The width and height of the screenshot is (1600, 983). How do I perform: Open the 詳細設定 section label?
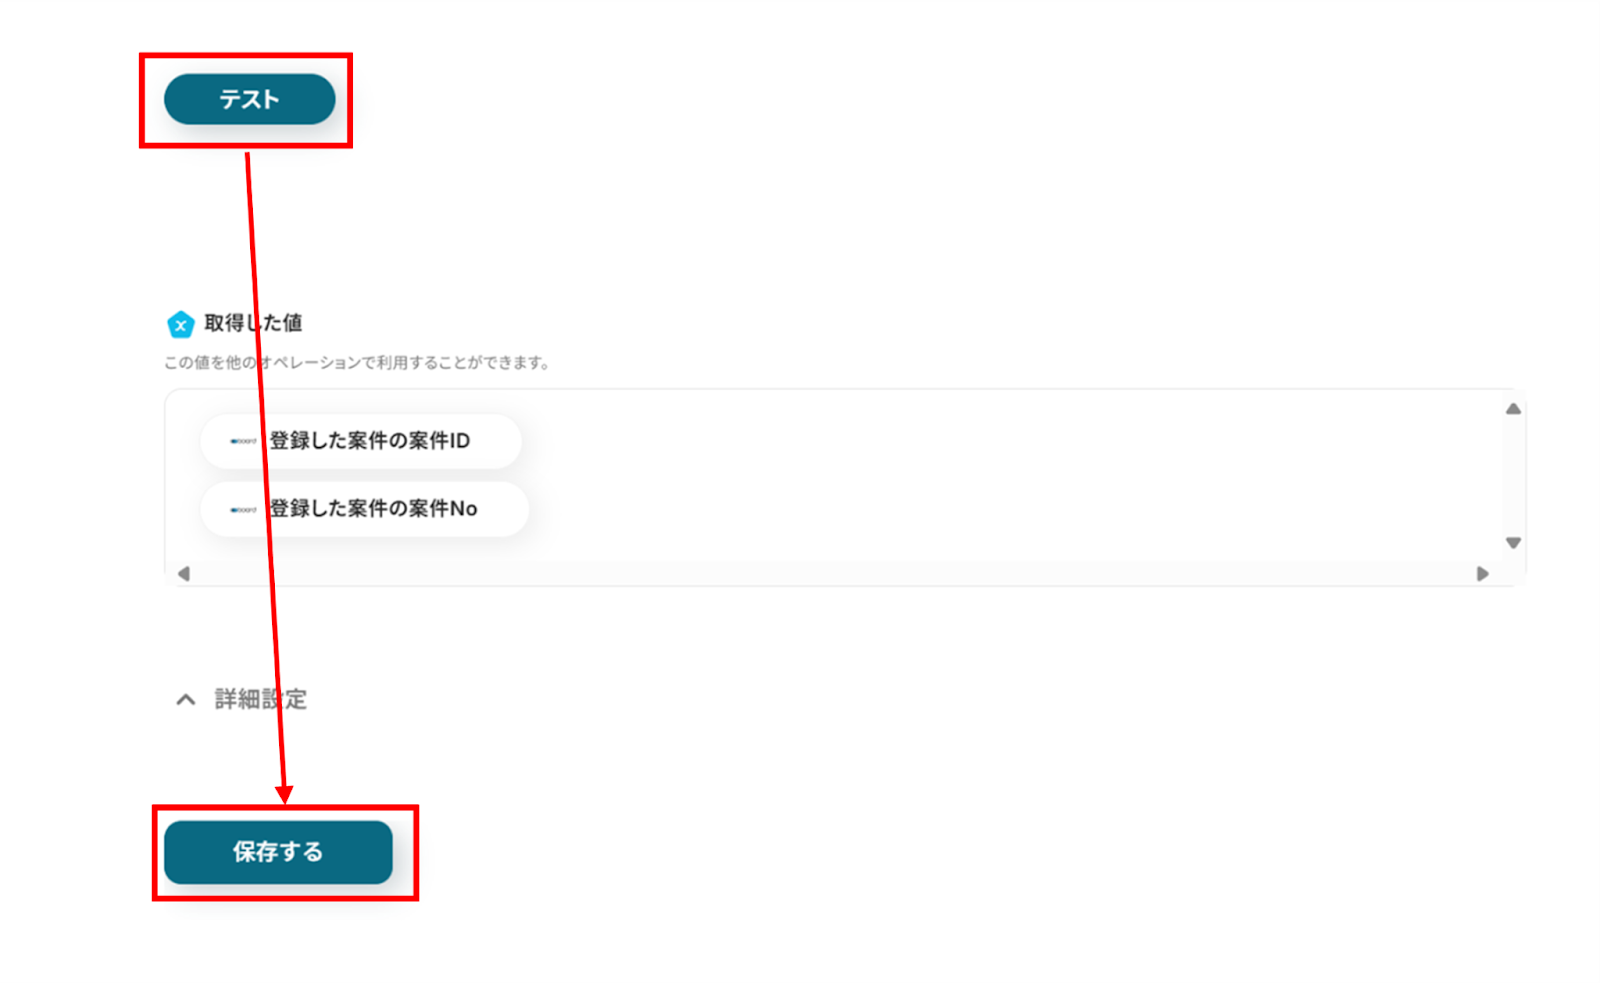point(261,699)
